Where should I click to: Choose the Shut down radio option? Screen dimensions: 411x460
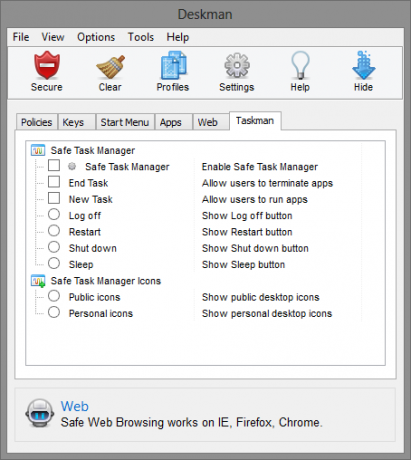point(54,247)
